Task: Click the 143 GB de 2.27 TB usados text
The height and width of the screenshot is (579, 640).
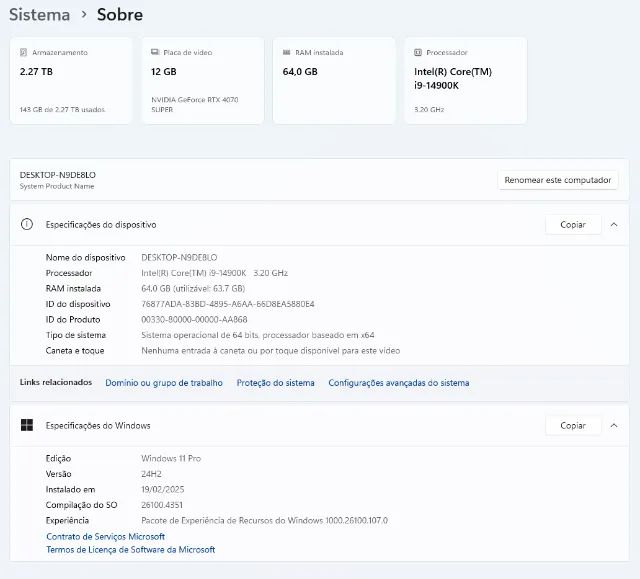Action: (62, 109)
